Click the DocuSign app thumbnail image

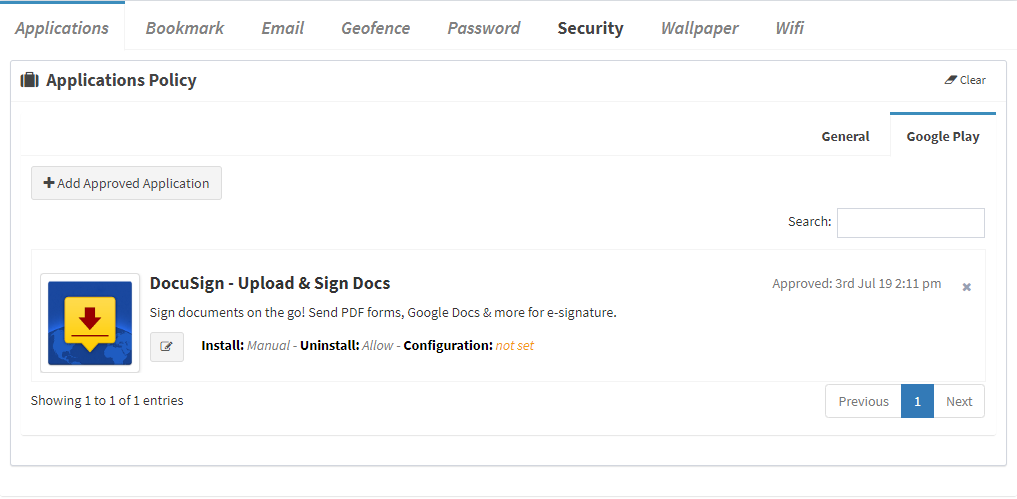pyautogui.click(x=90, y=323)
